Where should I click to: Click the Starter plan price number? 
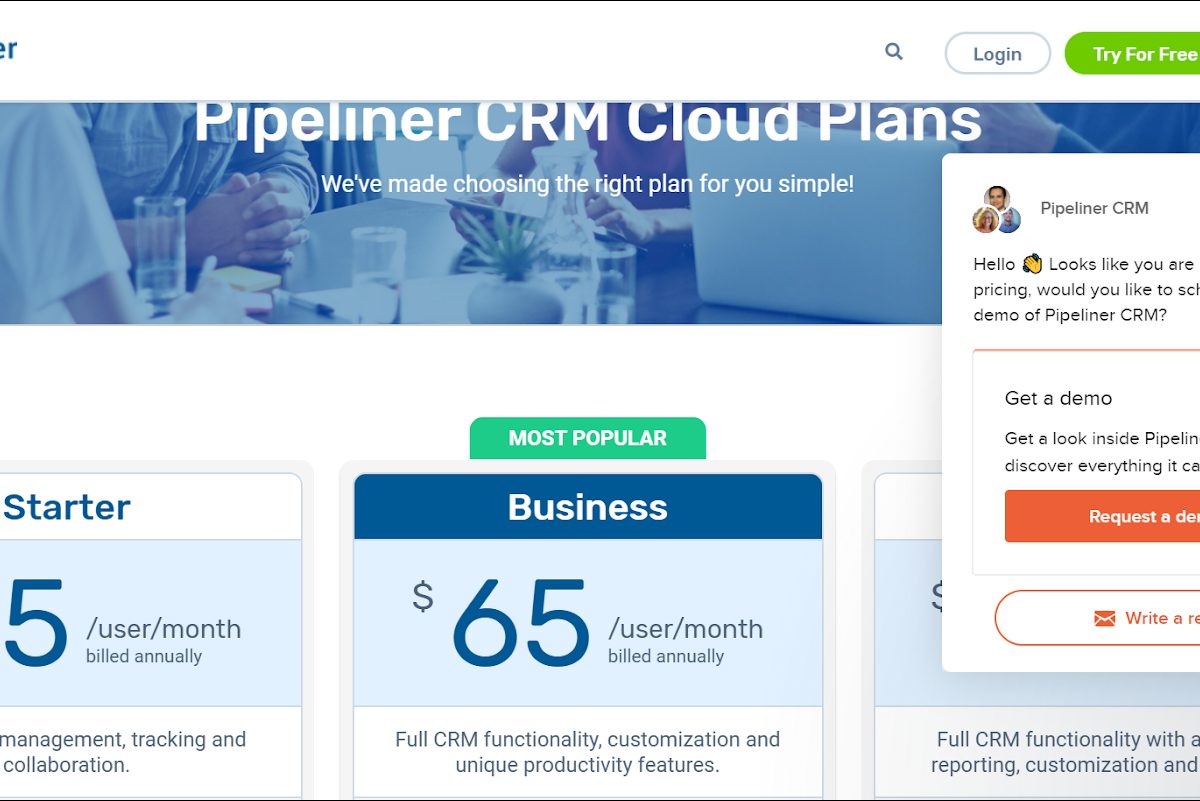36,624
